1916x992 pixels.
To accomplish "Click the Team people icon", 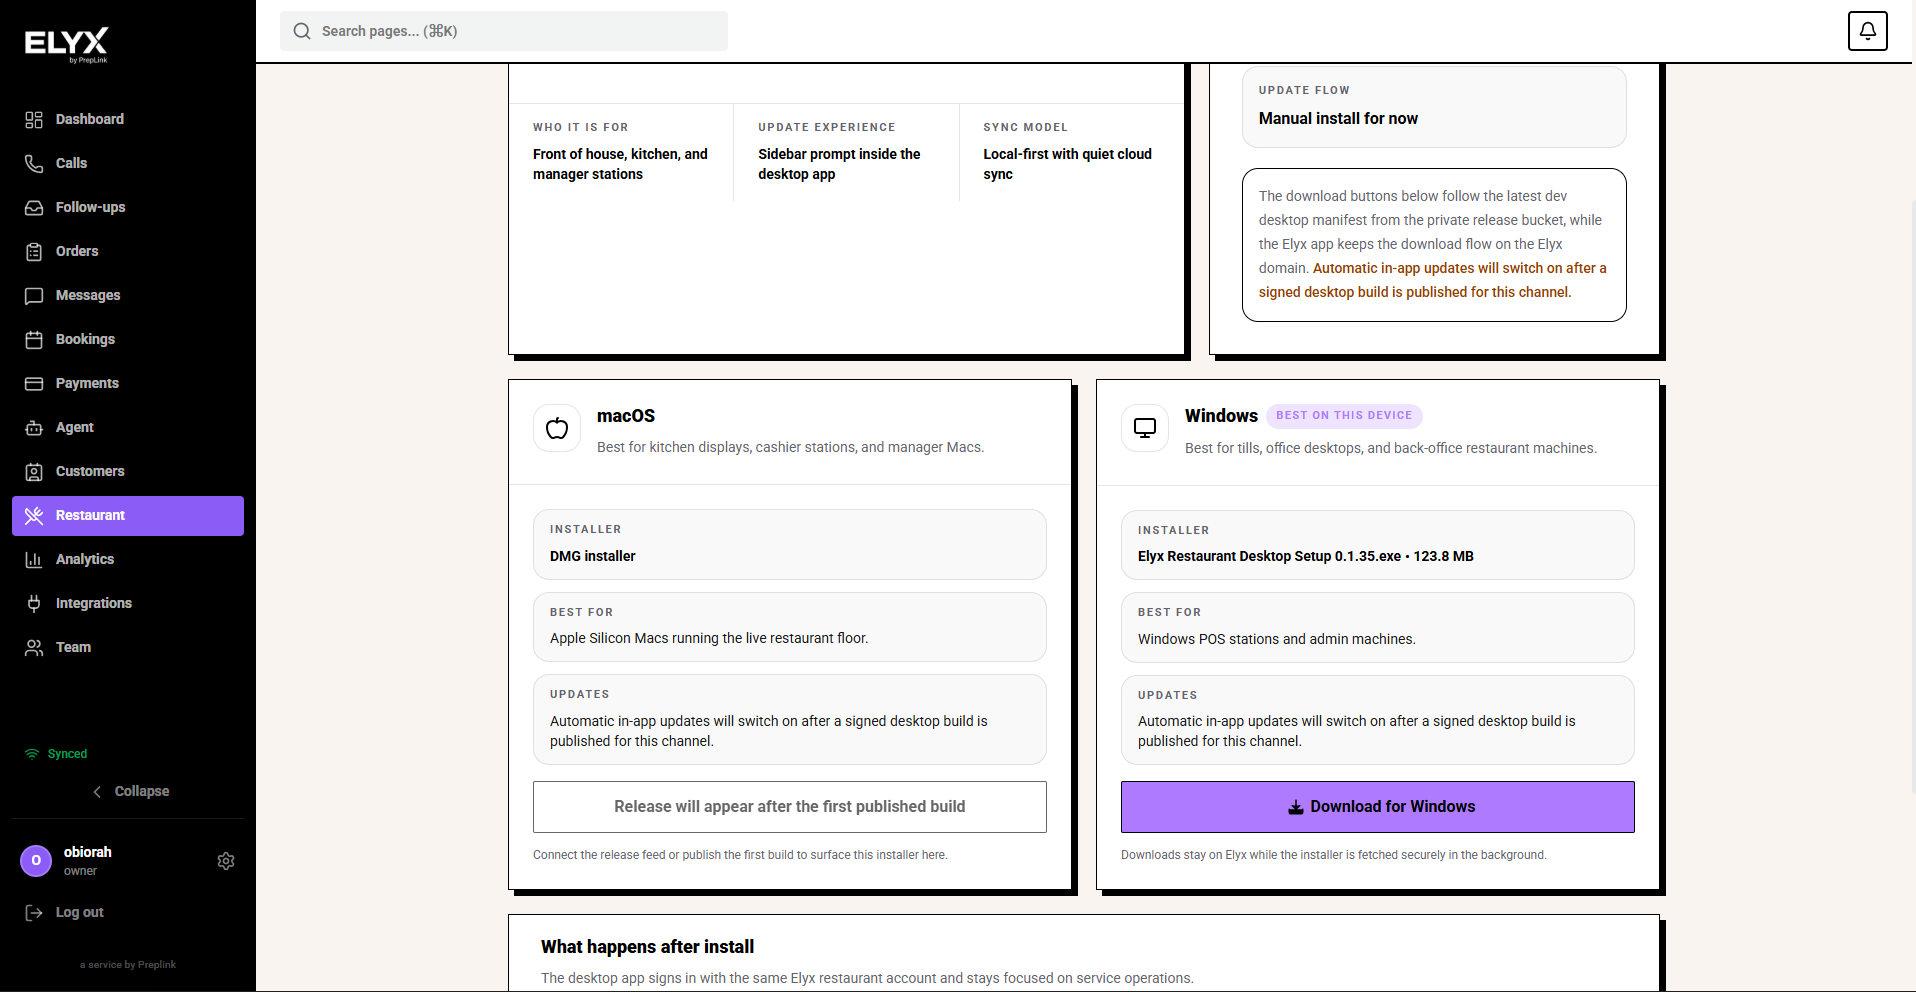I will [34, 648].
